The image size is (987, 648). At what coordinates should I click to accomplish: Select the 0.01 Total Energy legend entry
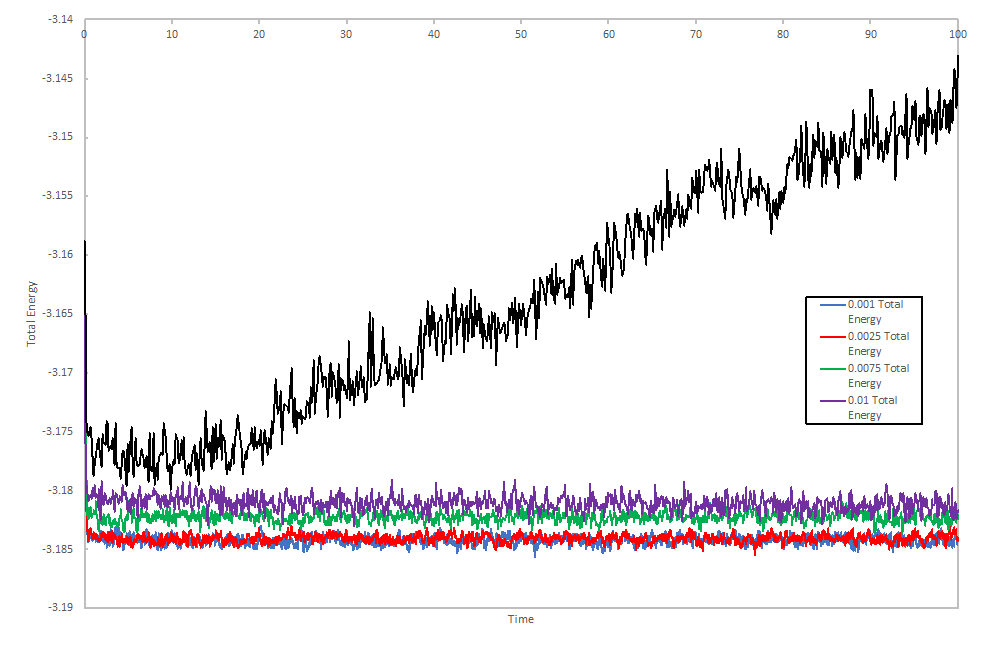point(859,408)
